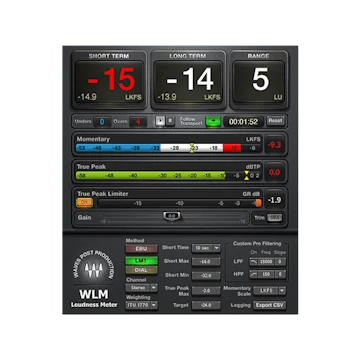Click the True Peak Max value field

[206, 291]
